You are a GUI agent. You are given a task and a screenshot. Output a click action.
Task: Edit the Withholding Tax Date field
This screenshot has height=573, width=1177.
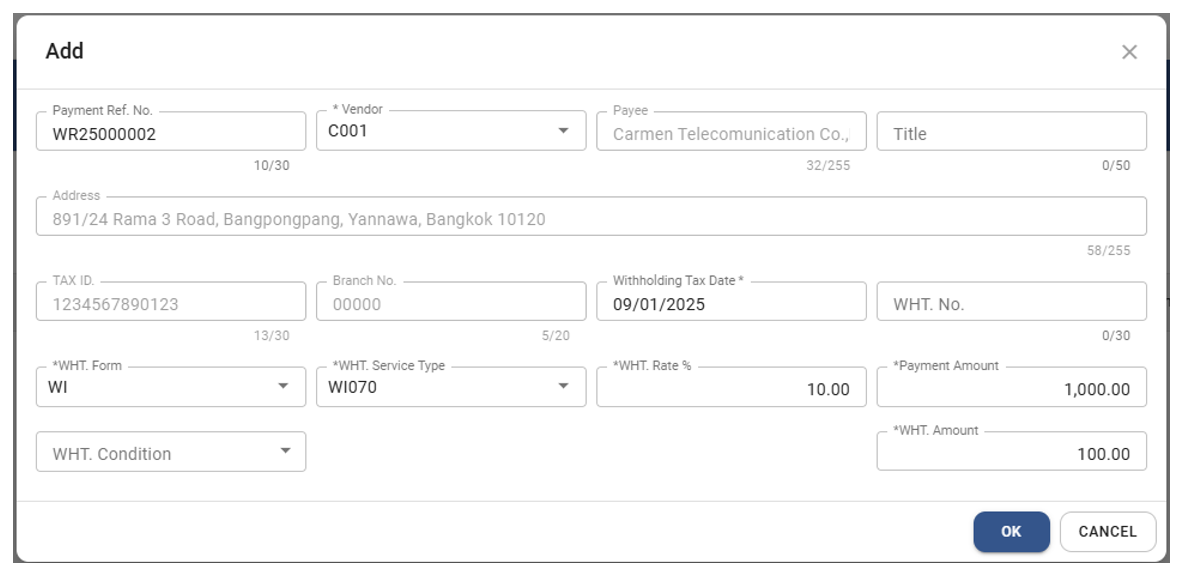(731, 305)
